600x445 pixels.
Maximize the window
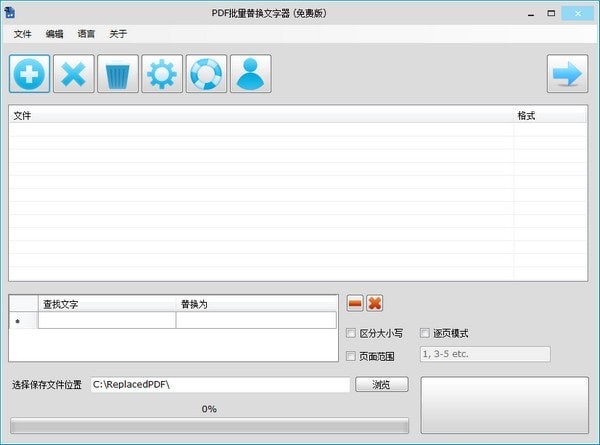tap(551, 13)
